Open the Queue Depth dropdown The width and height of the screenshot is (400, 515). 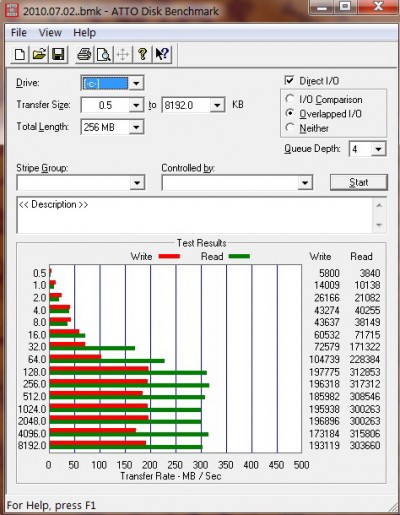pos(378,149)
